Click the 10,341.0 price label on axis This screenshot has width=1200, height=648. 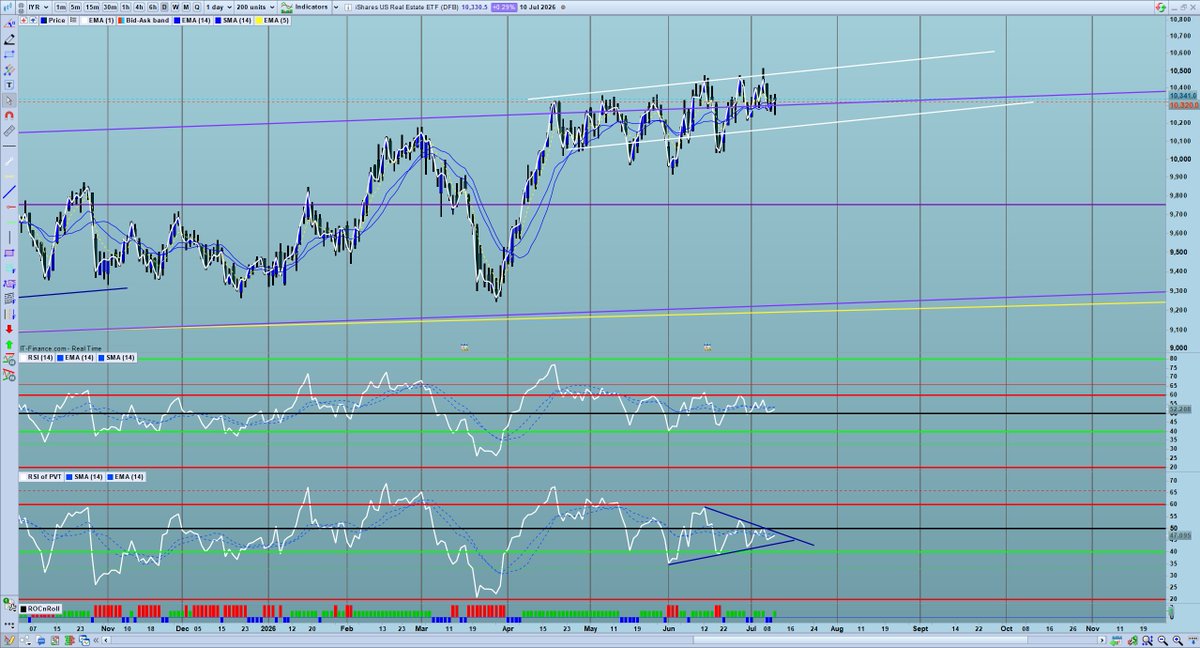point(1182,96)
